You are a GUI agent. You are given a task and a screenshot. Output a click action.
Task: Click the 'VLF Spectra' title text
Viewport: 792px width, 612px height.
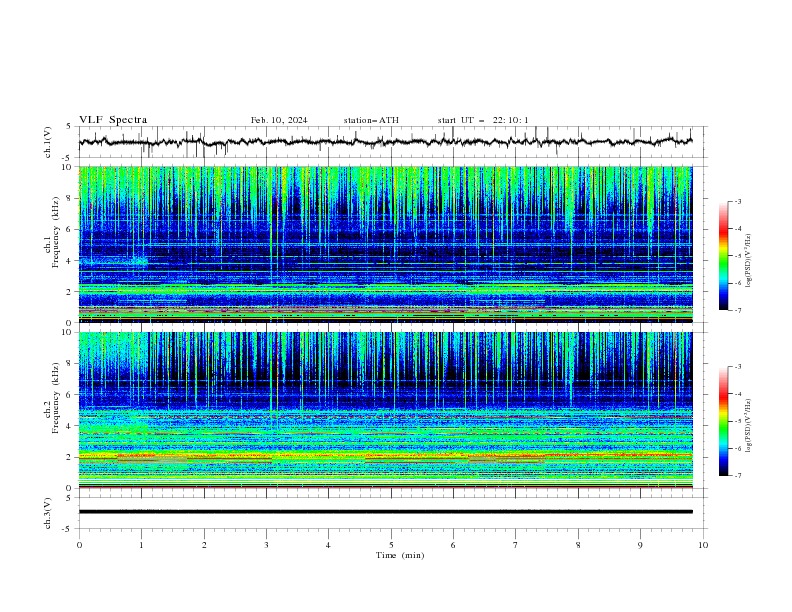(x=113, y=120)
